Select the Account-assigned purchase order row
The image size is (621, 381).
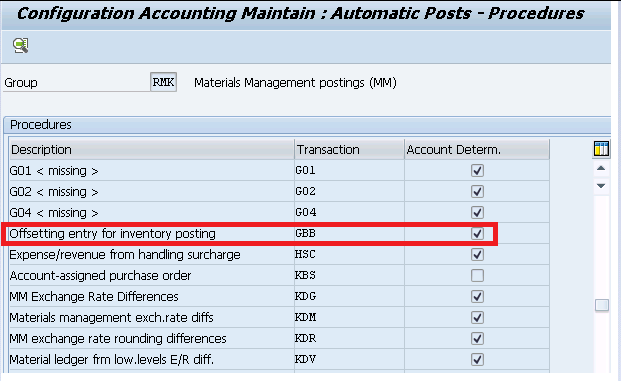pos(279,275)
